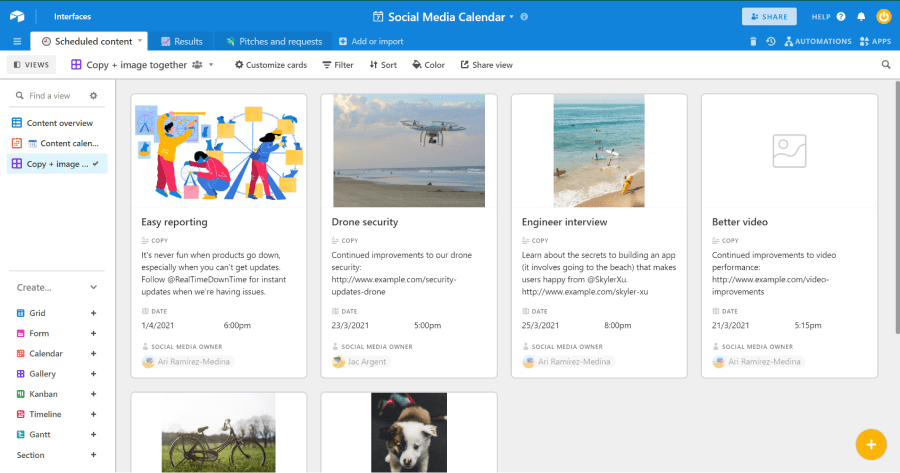Open the Color options
900x473 pixels.
tap(428, 65)
